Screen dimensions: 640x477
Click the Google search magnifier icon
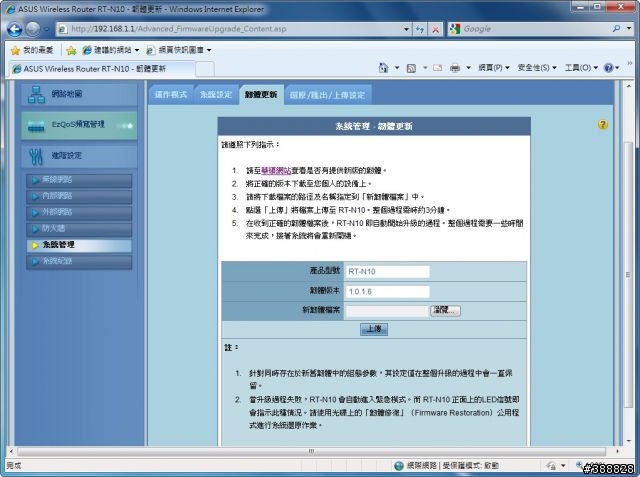[616, 29]
